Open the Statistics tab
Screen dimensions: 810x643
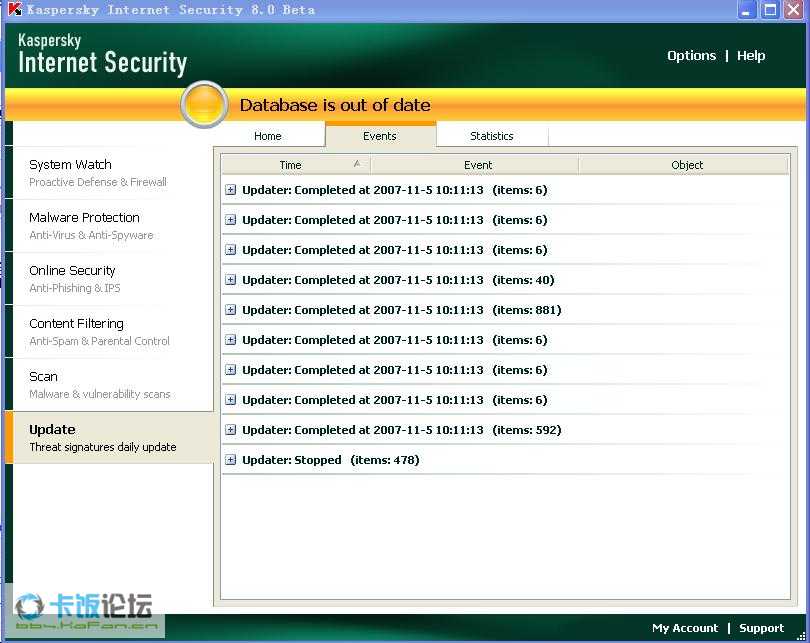[492, 136]
